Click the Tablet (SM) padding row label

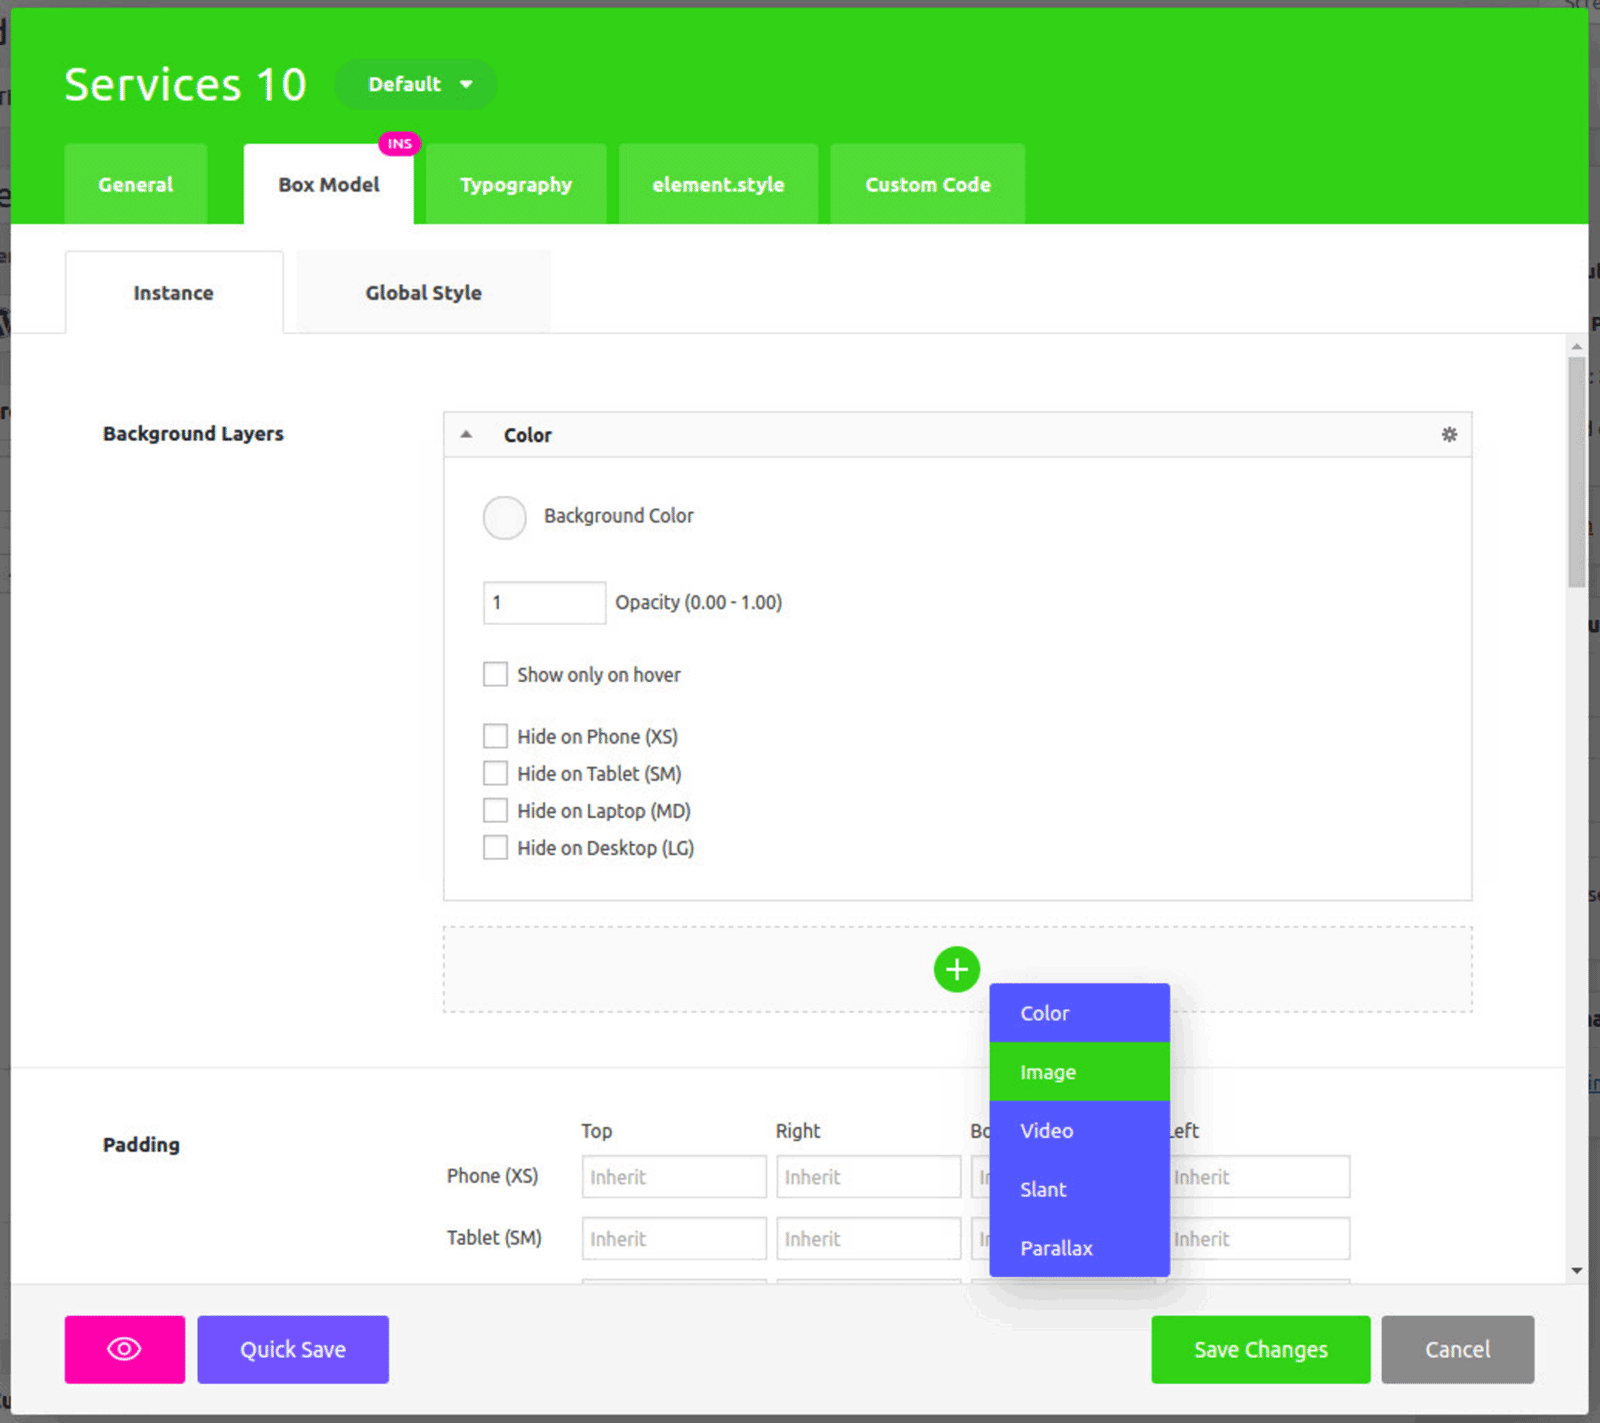[x=494, y=1237]
